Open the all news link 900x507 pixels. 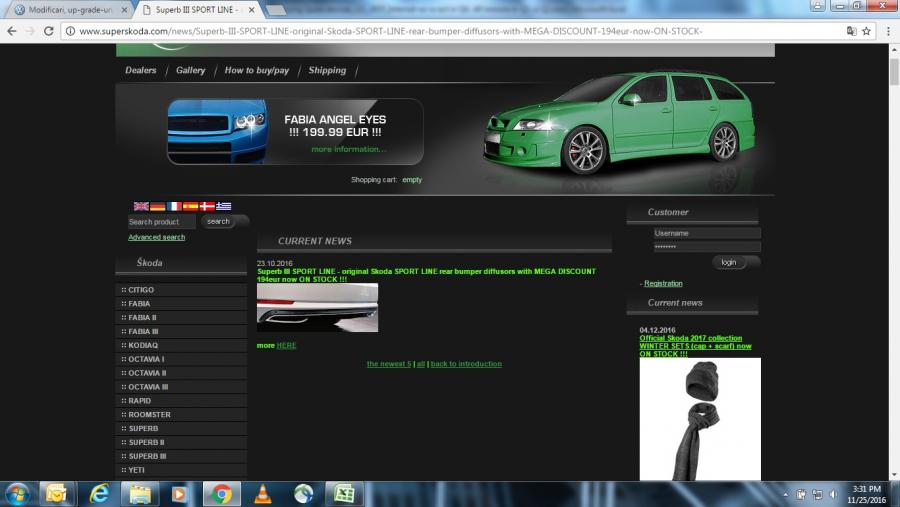[421, 363]
